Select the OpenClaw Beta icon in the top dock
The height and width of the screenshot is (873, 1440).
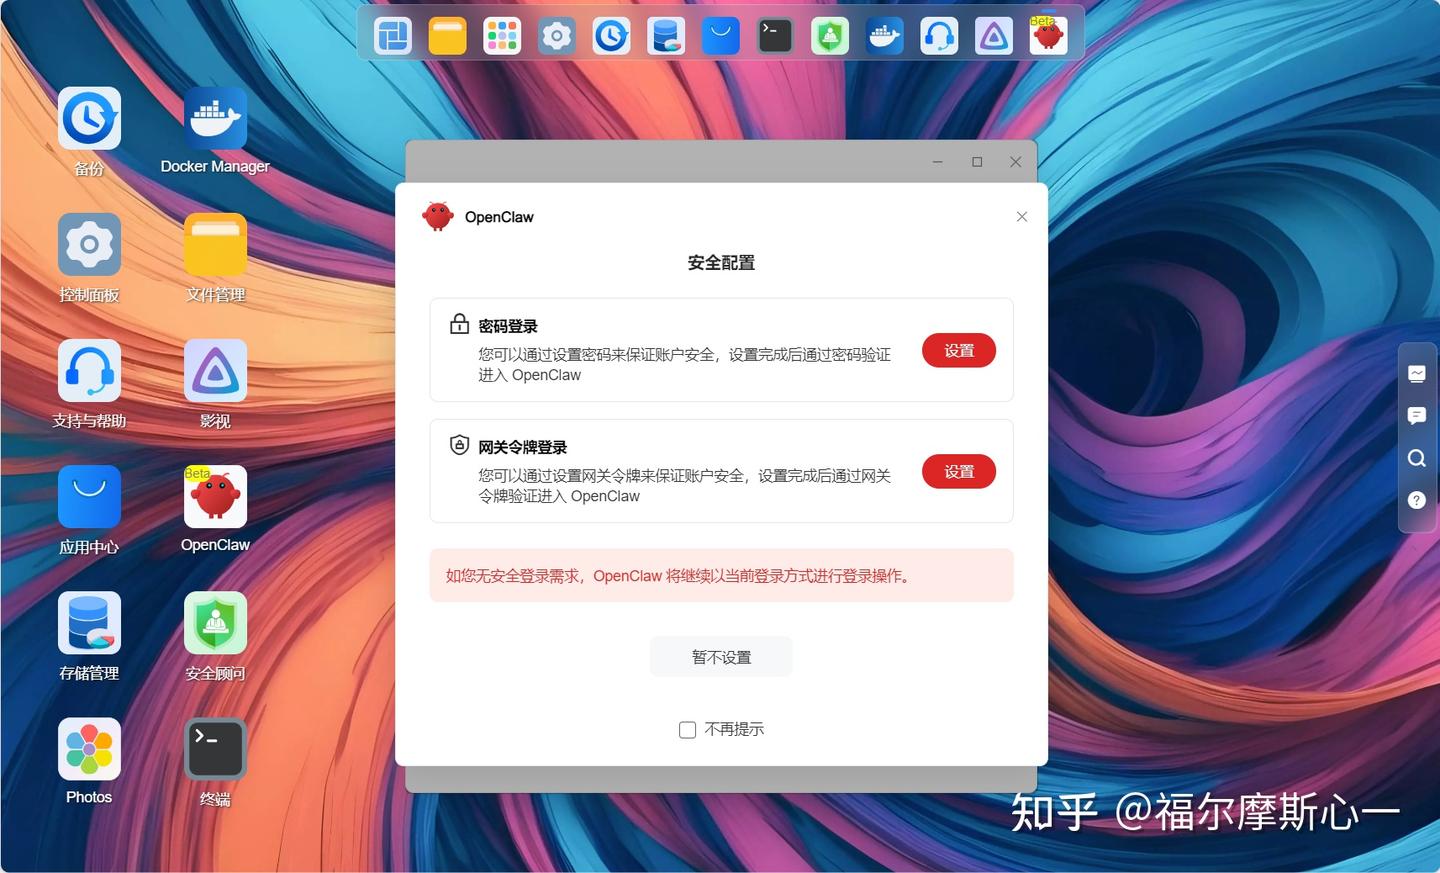coord(1048,35)
